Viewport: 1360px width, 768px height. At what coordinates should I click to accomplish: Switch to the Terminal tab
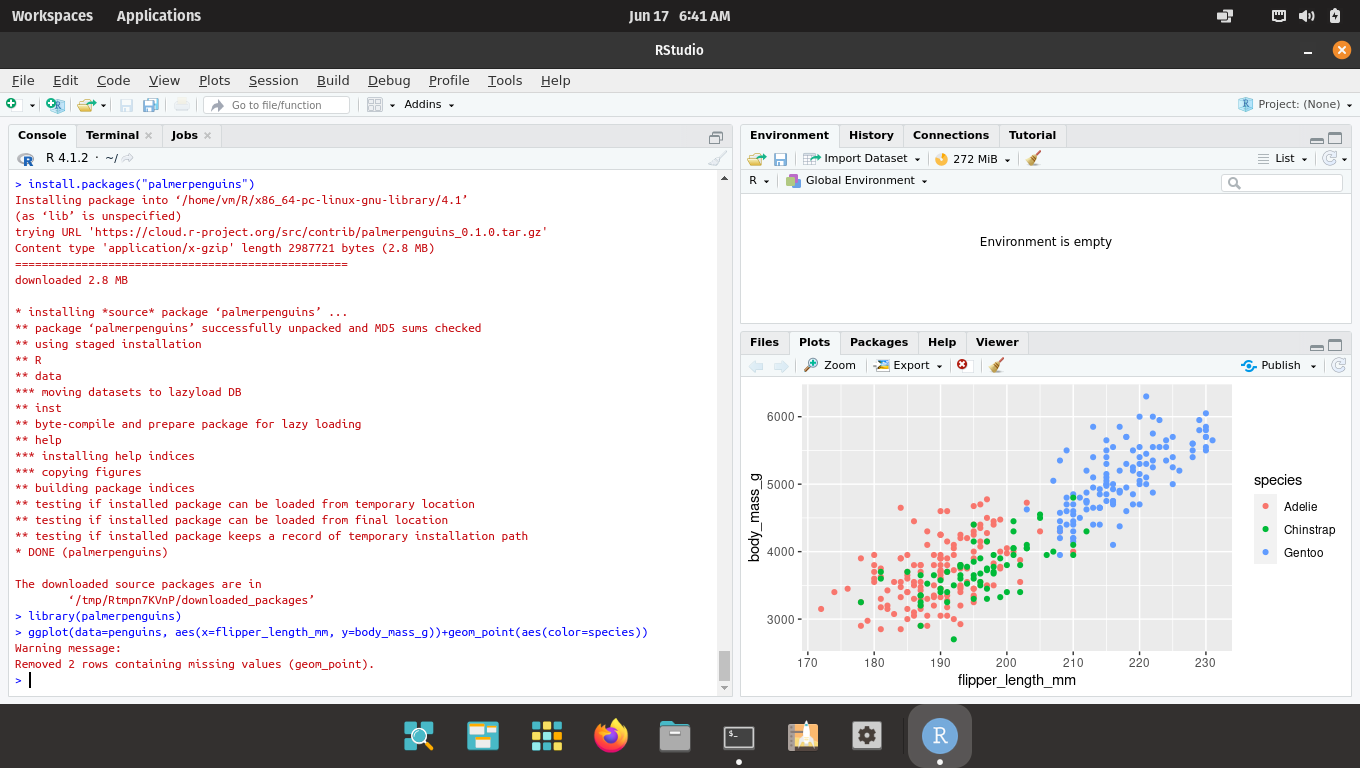[112, 135]
